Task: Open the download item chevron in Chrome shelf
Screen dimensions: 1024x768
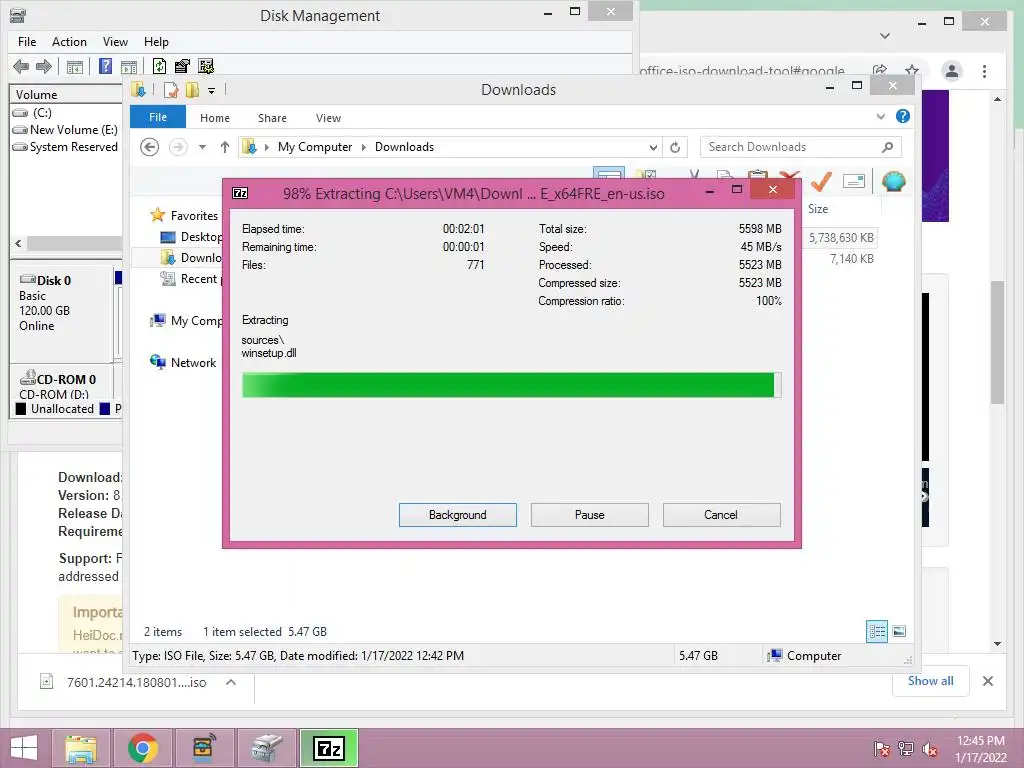Action: 231,682
